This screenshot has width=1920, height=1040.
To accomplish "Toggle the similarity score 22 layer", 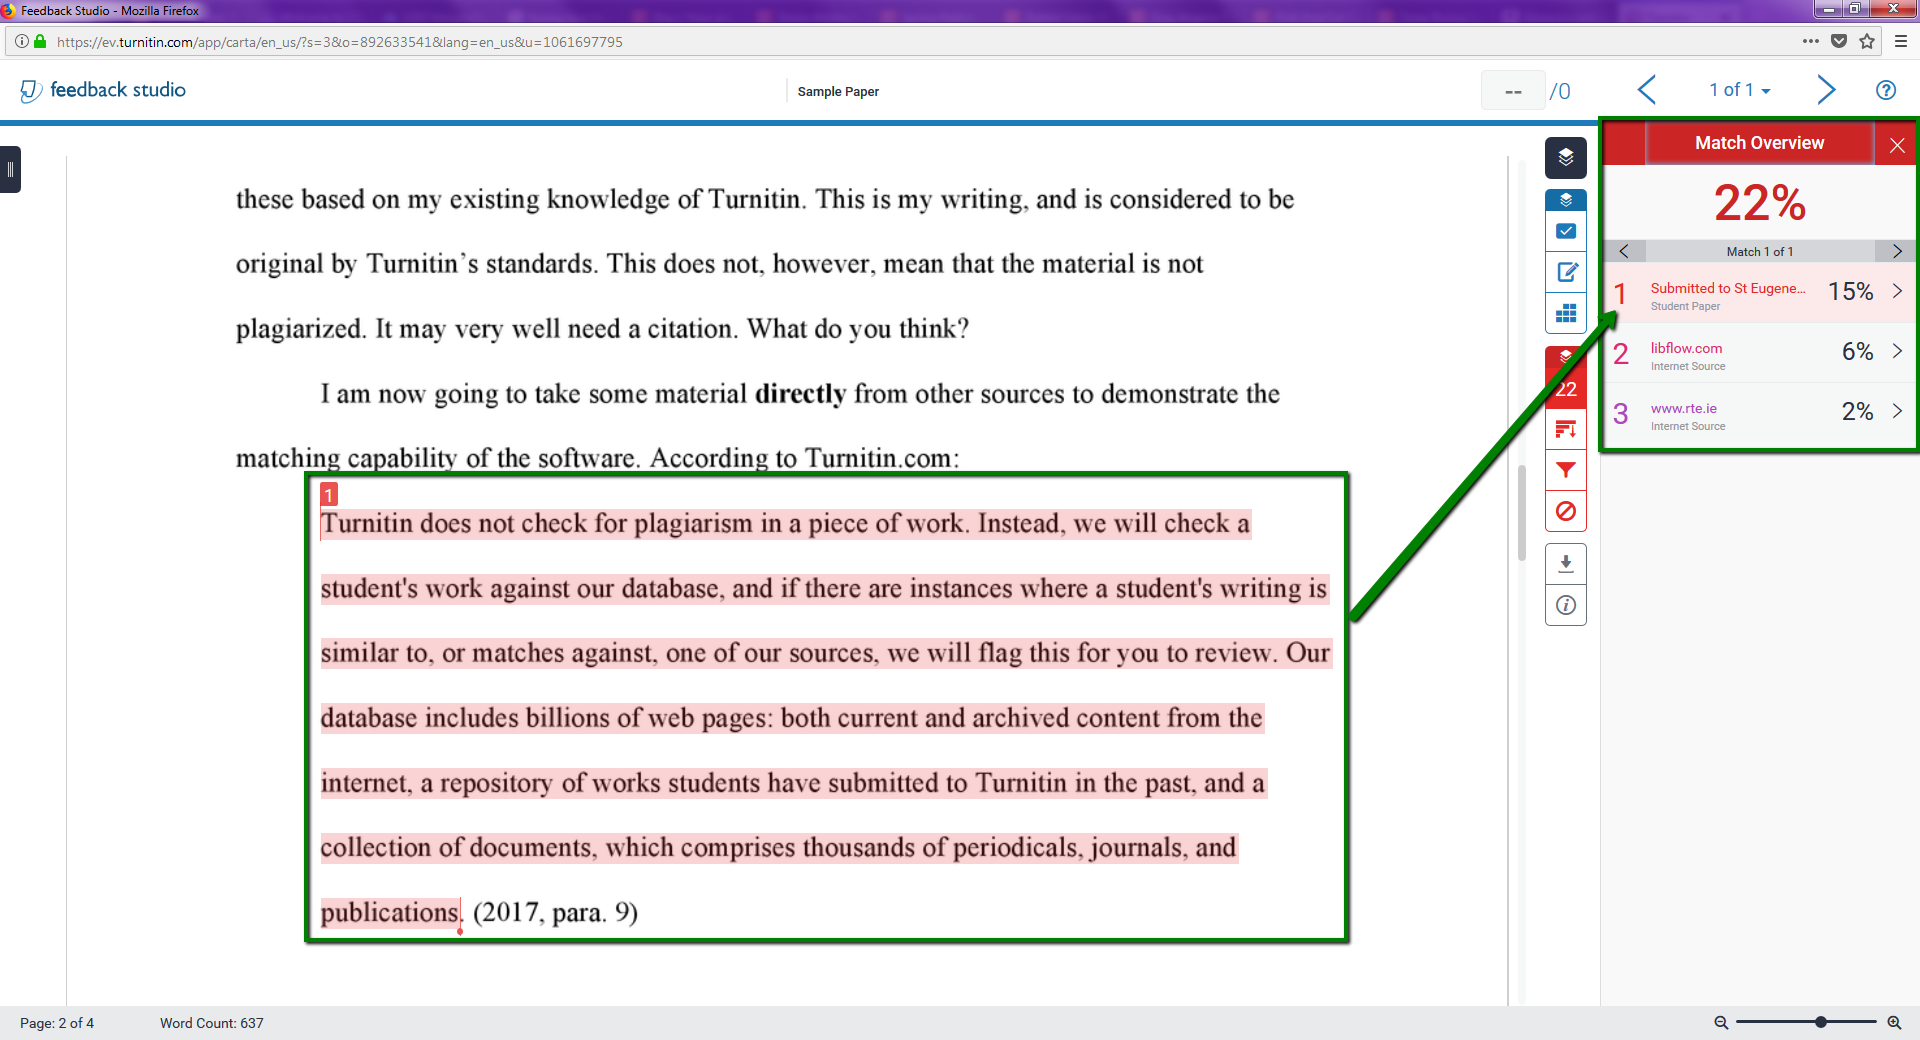I will tap(1565, 388).
